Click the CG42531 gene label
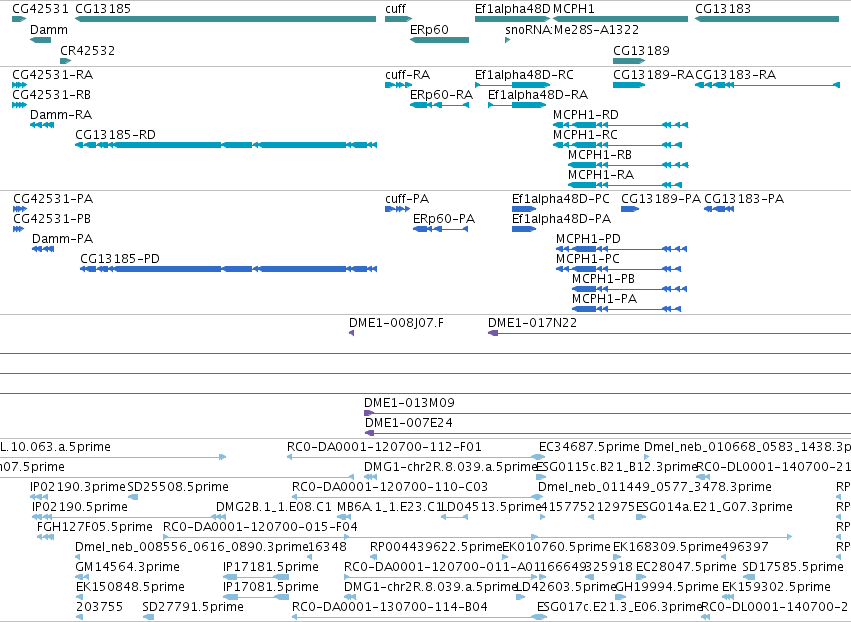851x622 pixels. click(40, 9)
